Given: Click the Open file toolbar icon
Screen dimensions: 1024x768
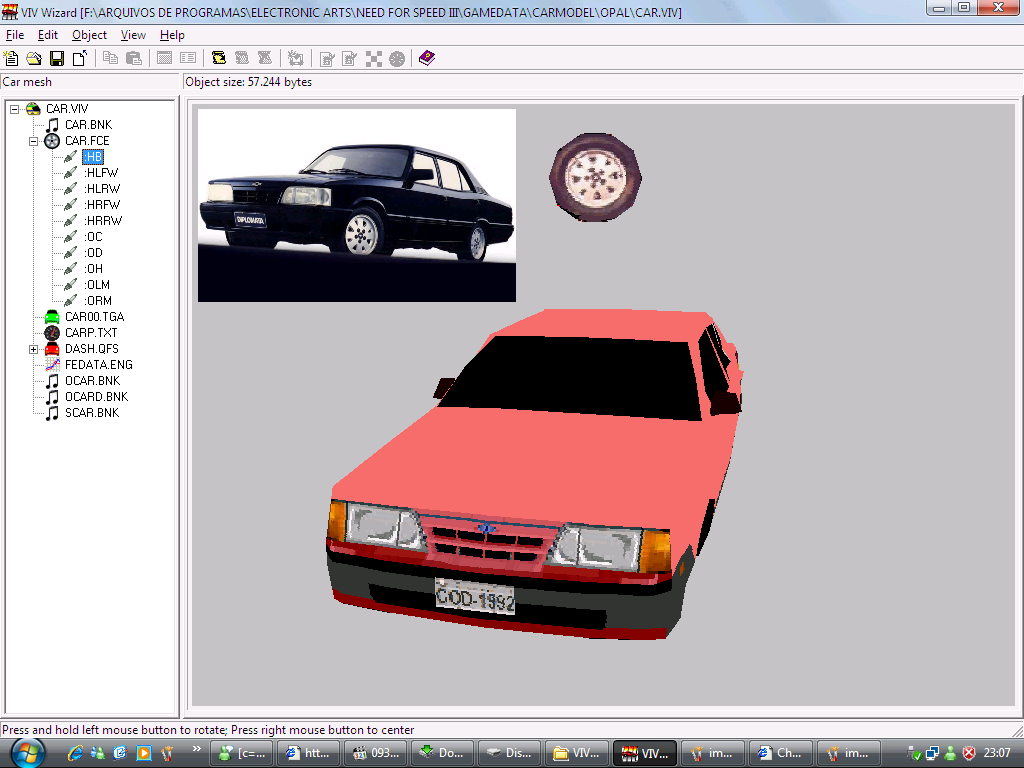Looking at the screenshot, I should click(34, 59).
